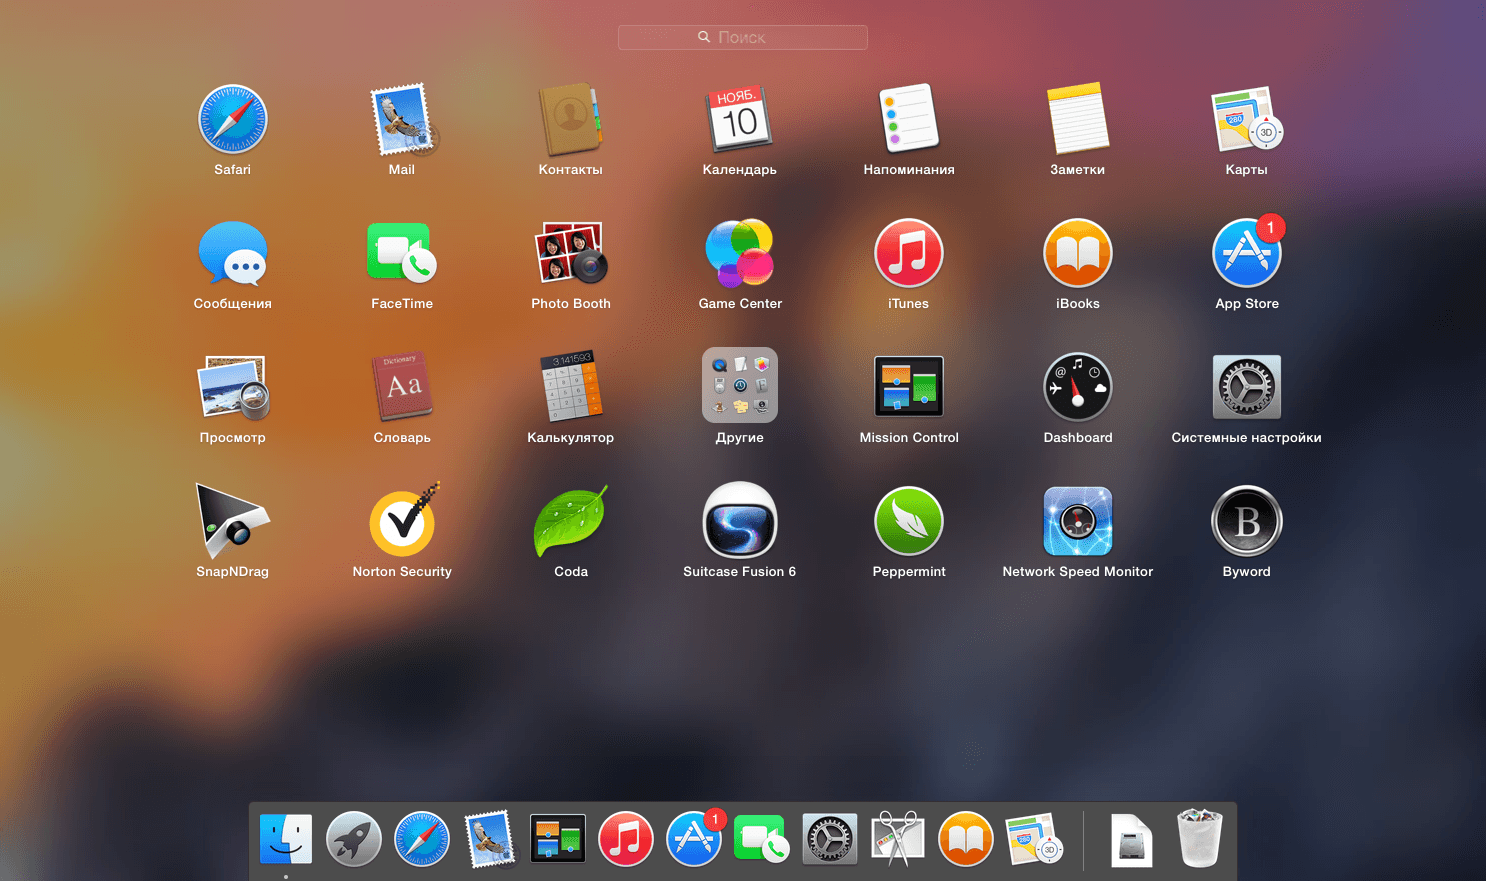Screen dimensions: 1486x881
Task: Open Norton Security
Action: point(402,521)
